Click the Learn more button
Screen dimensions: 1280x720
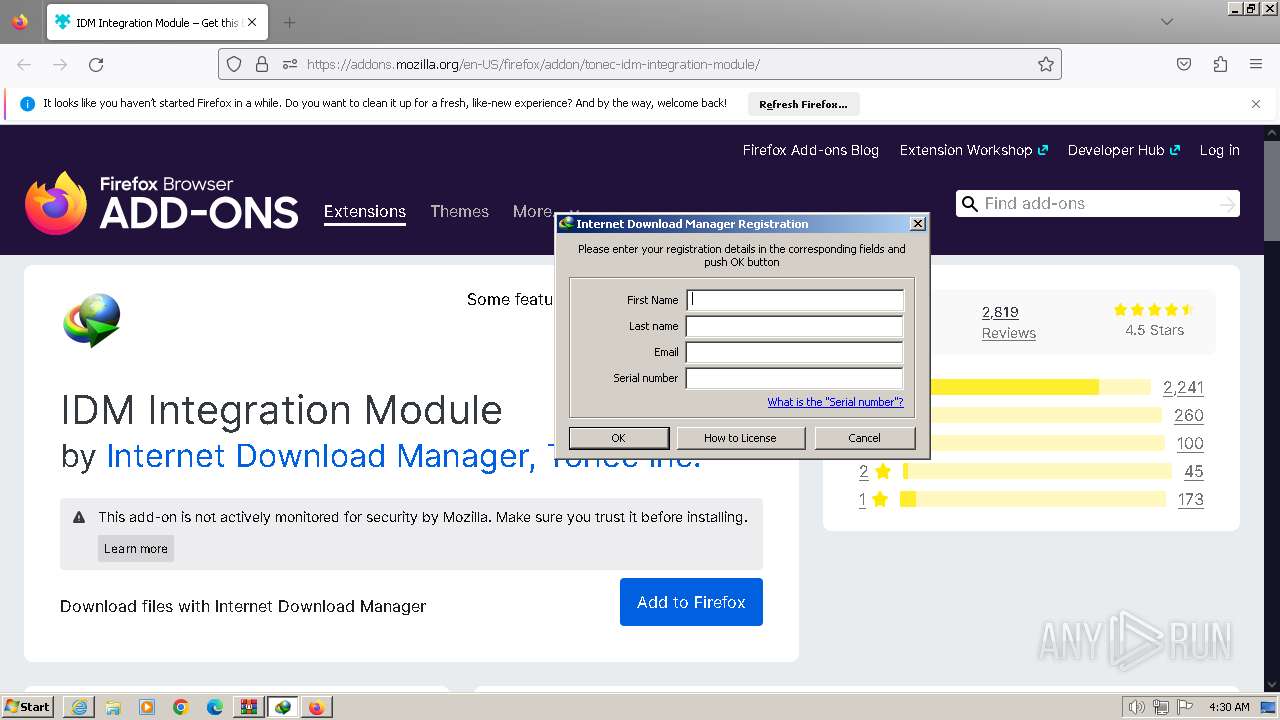coord(136,548)
